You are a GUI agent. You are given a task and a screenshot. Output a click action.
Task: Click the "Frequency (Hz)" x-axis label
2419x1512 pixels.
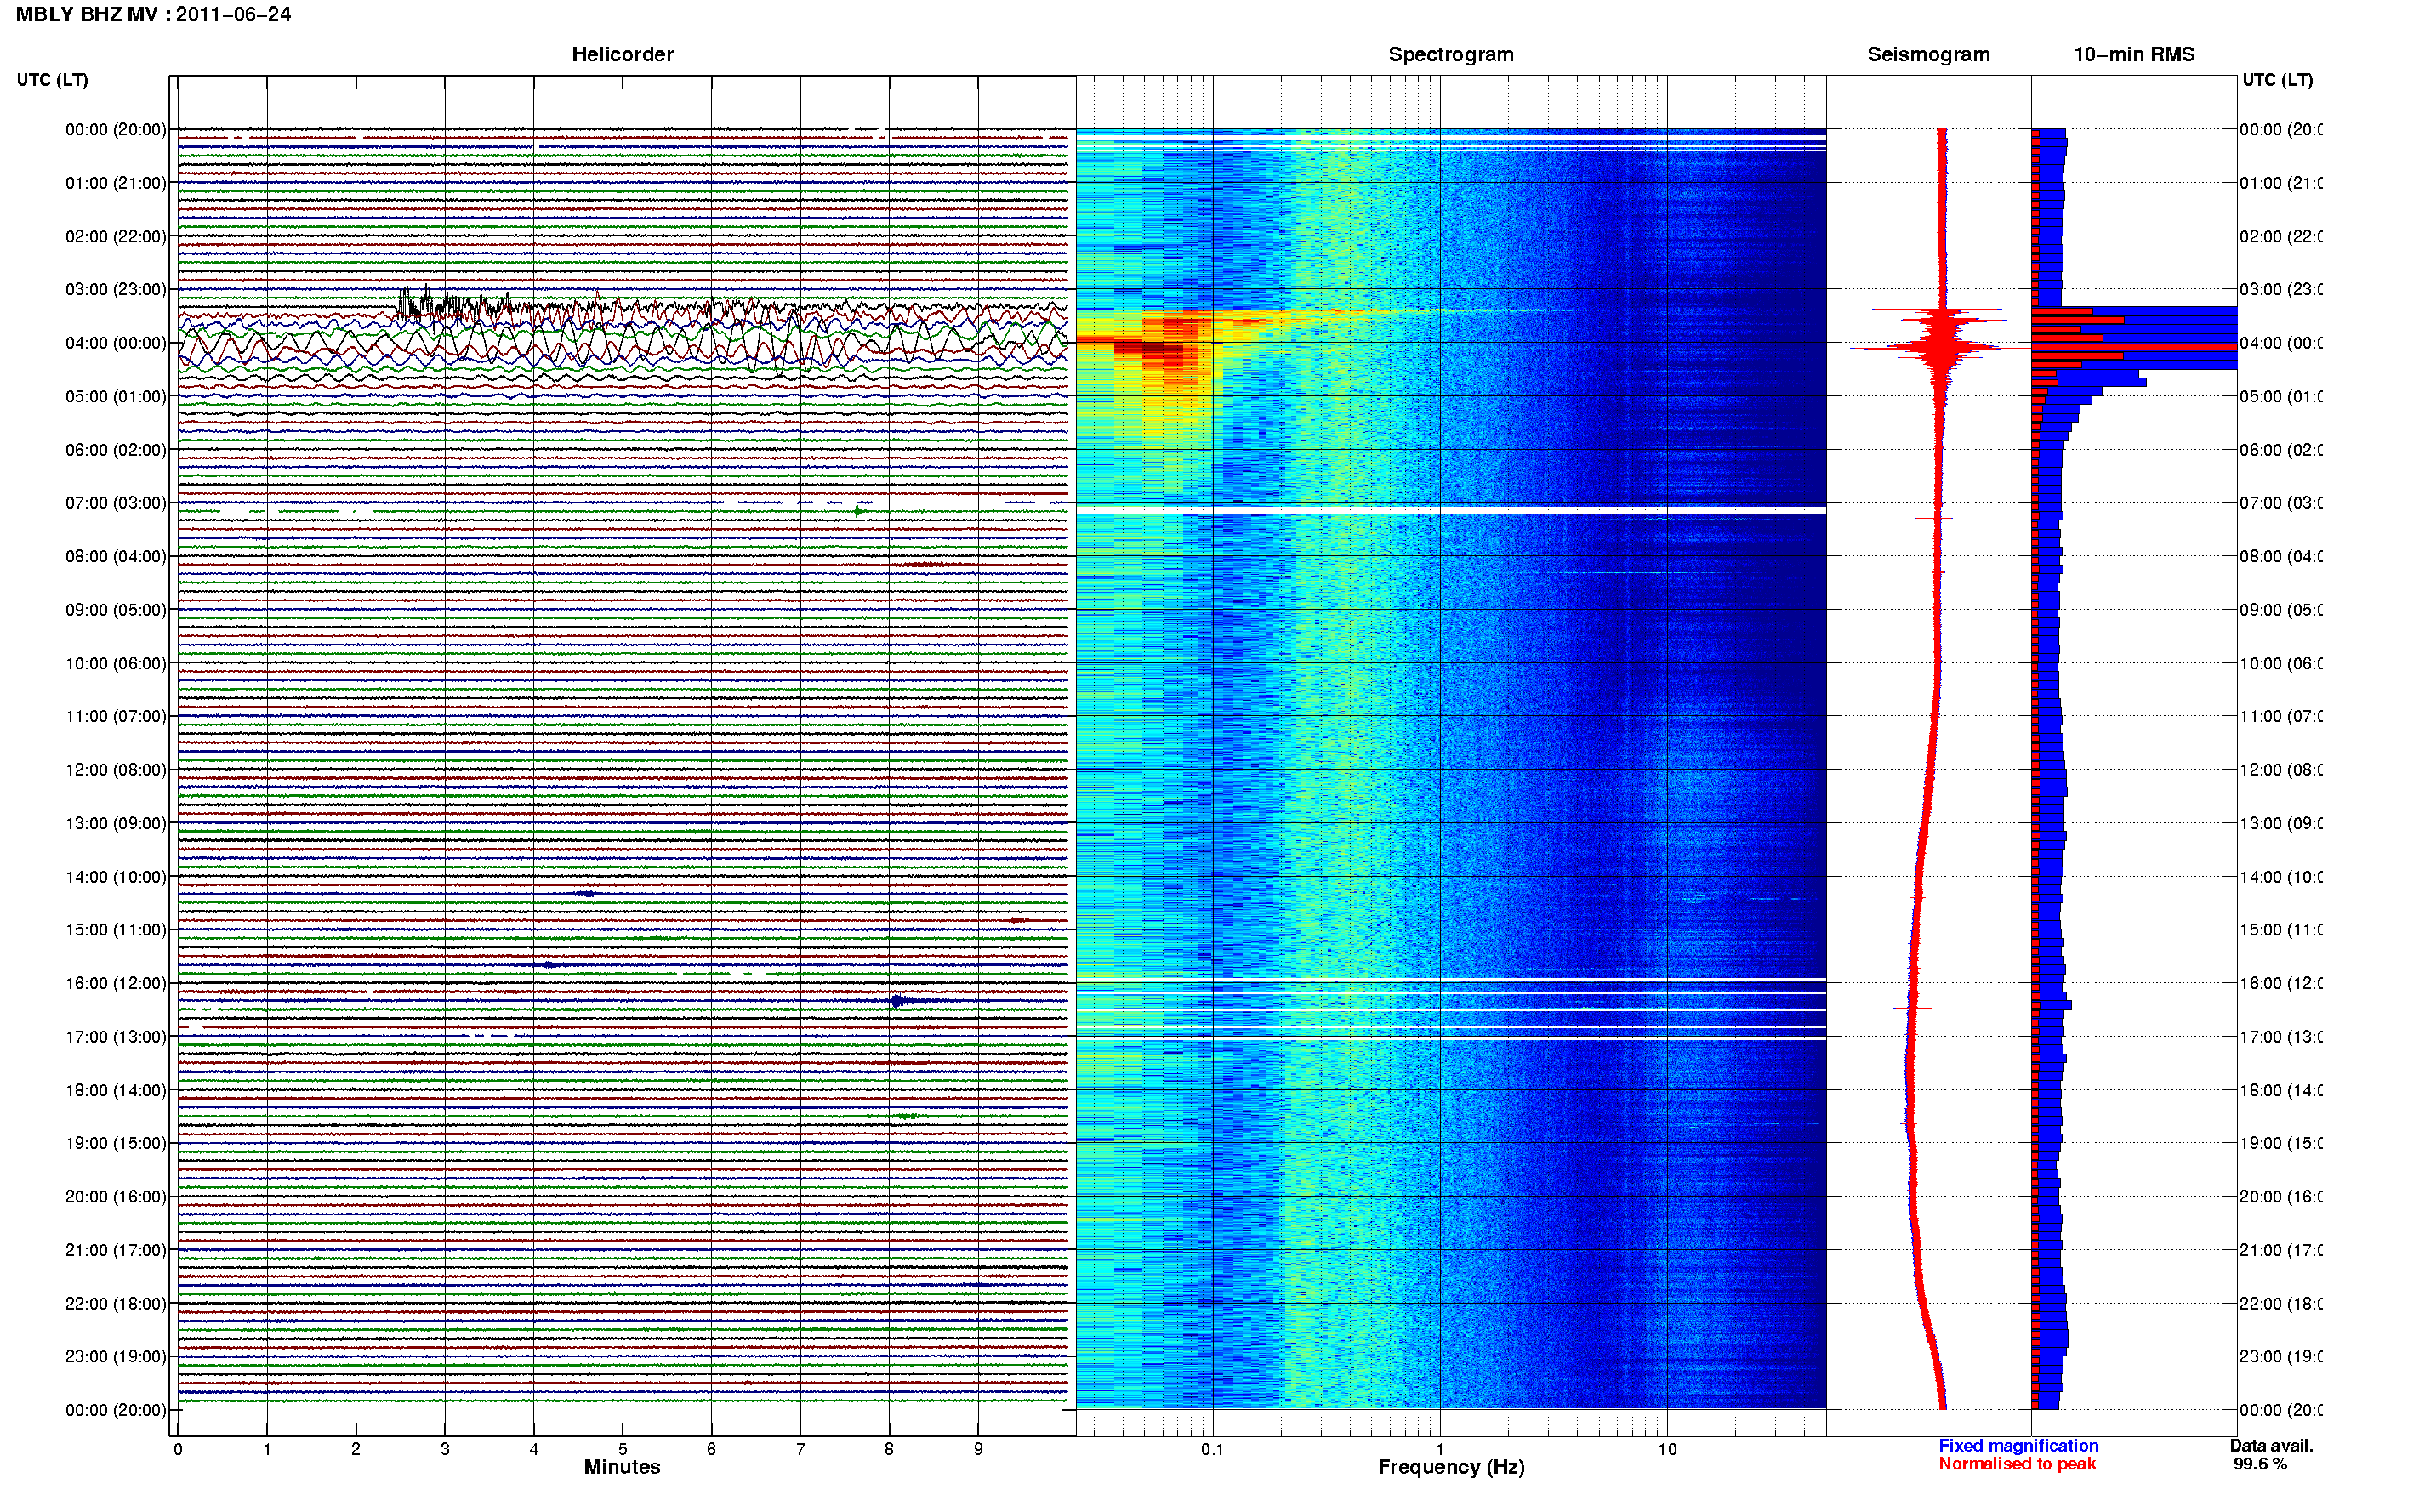(x=1451, y=1468)
